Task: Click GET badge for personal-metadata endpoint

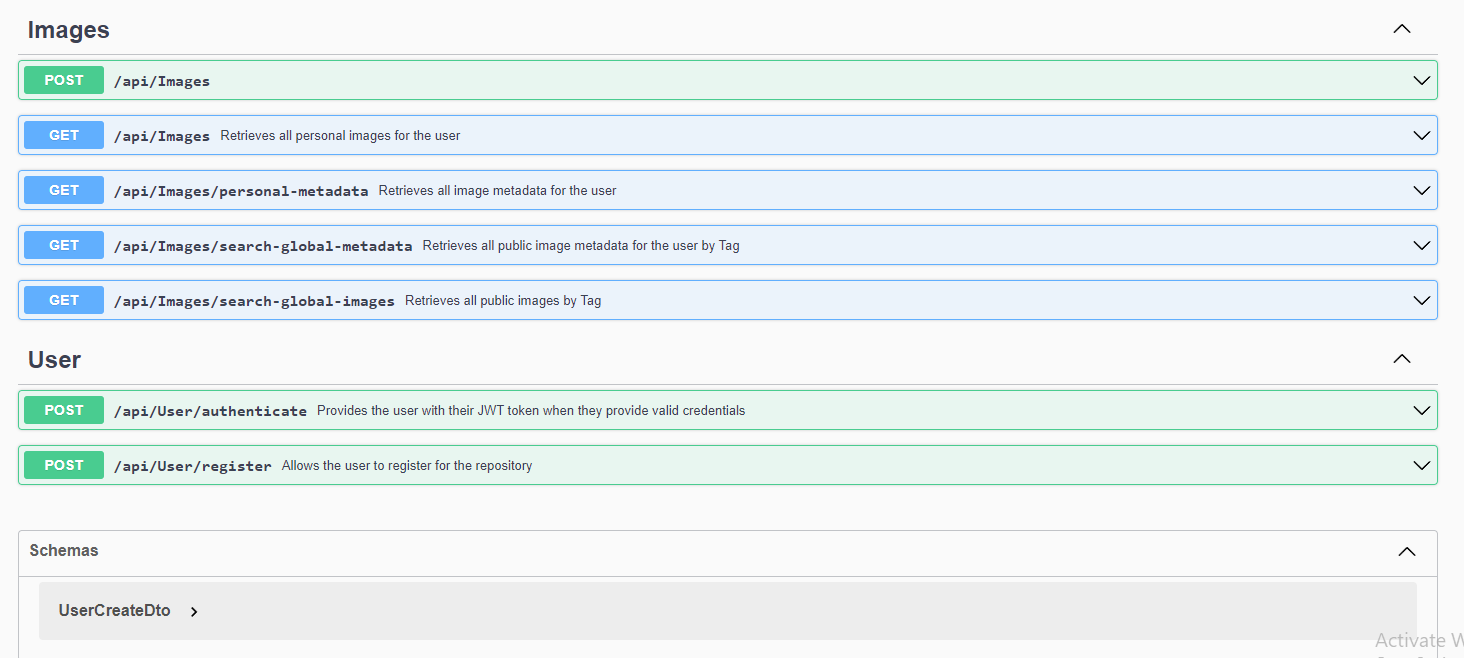Action: [x=64, y=190]
